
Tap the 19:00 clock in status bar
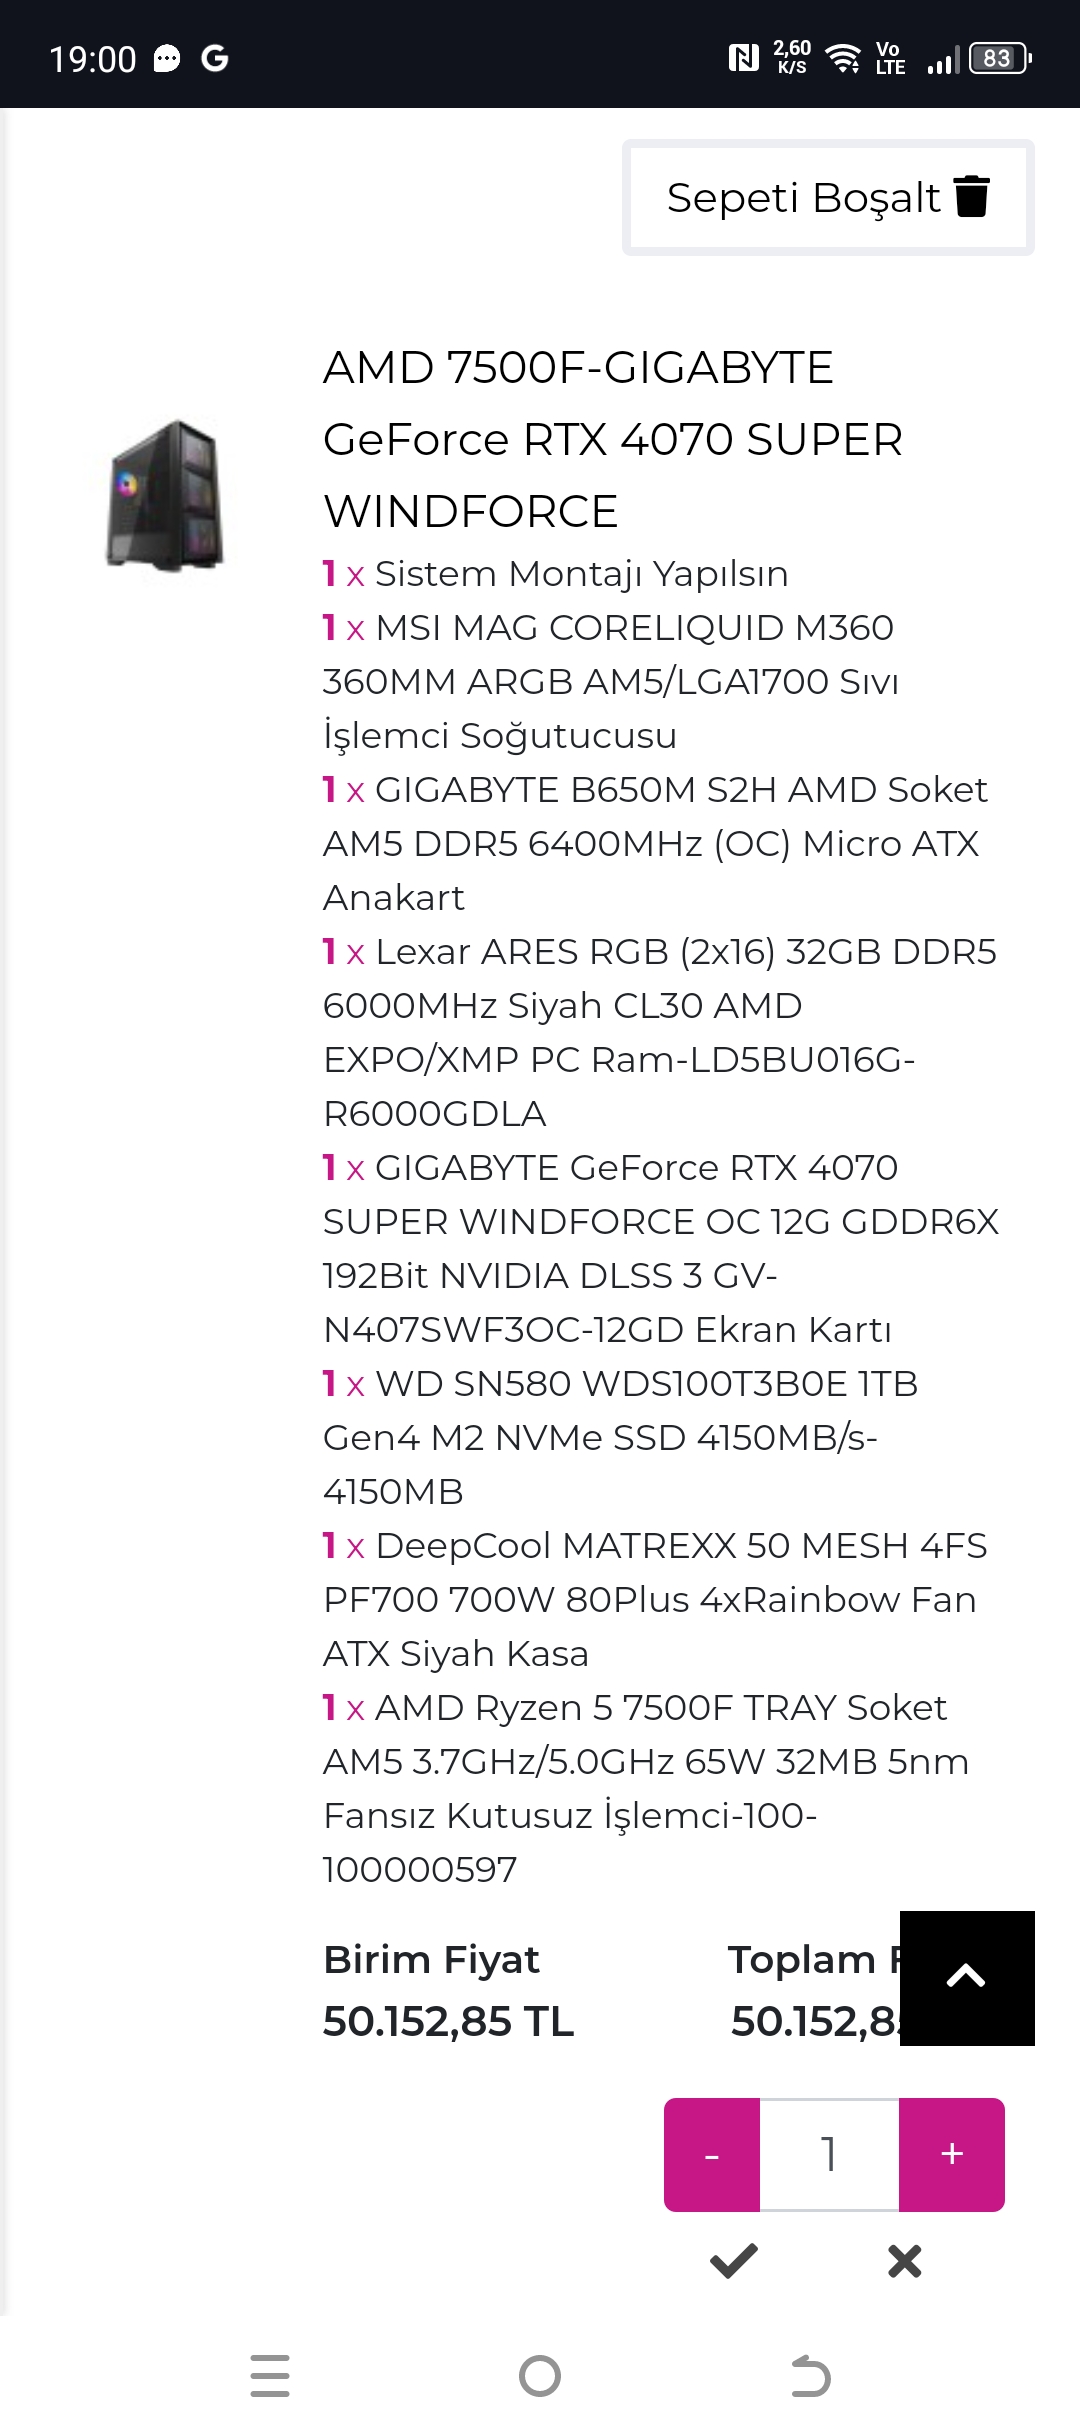[x=93, y=60]
